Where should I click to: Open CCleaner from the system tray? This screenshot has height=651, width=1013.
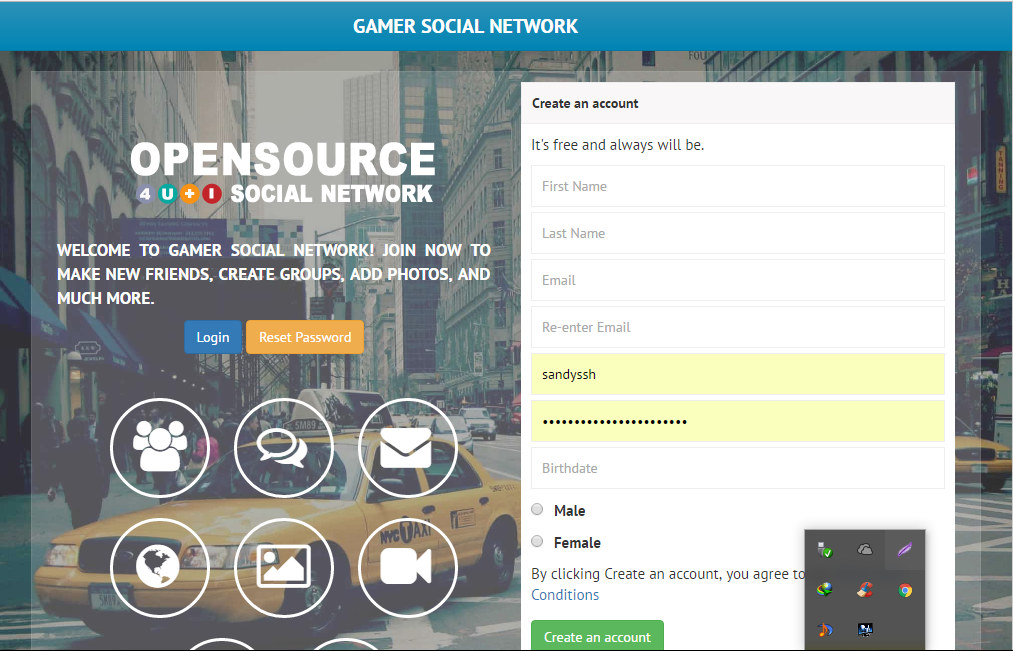pyautogui.click(x=864, y=590)
